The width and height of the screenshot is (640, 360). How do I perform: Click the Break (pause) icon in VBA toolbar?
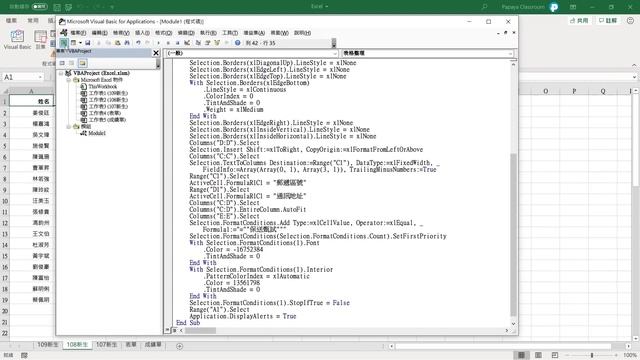tap(168, 43)
